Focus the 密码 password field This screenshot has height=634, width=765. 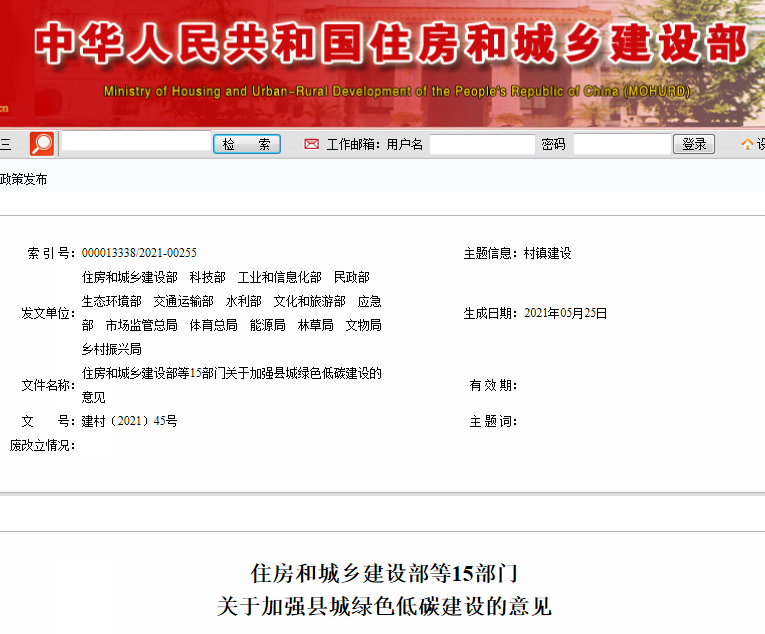(622, 144)
